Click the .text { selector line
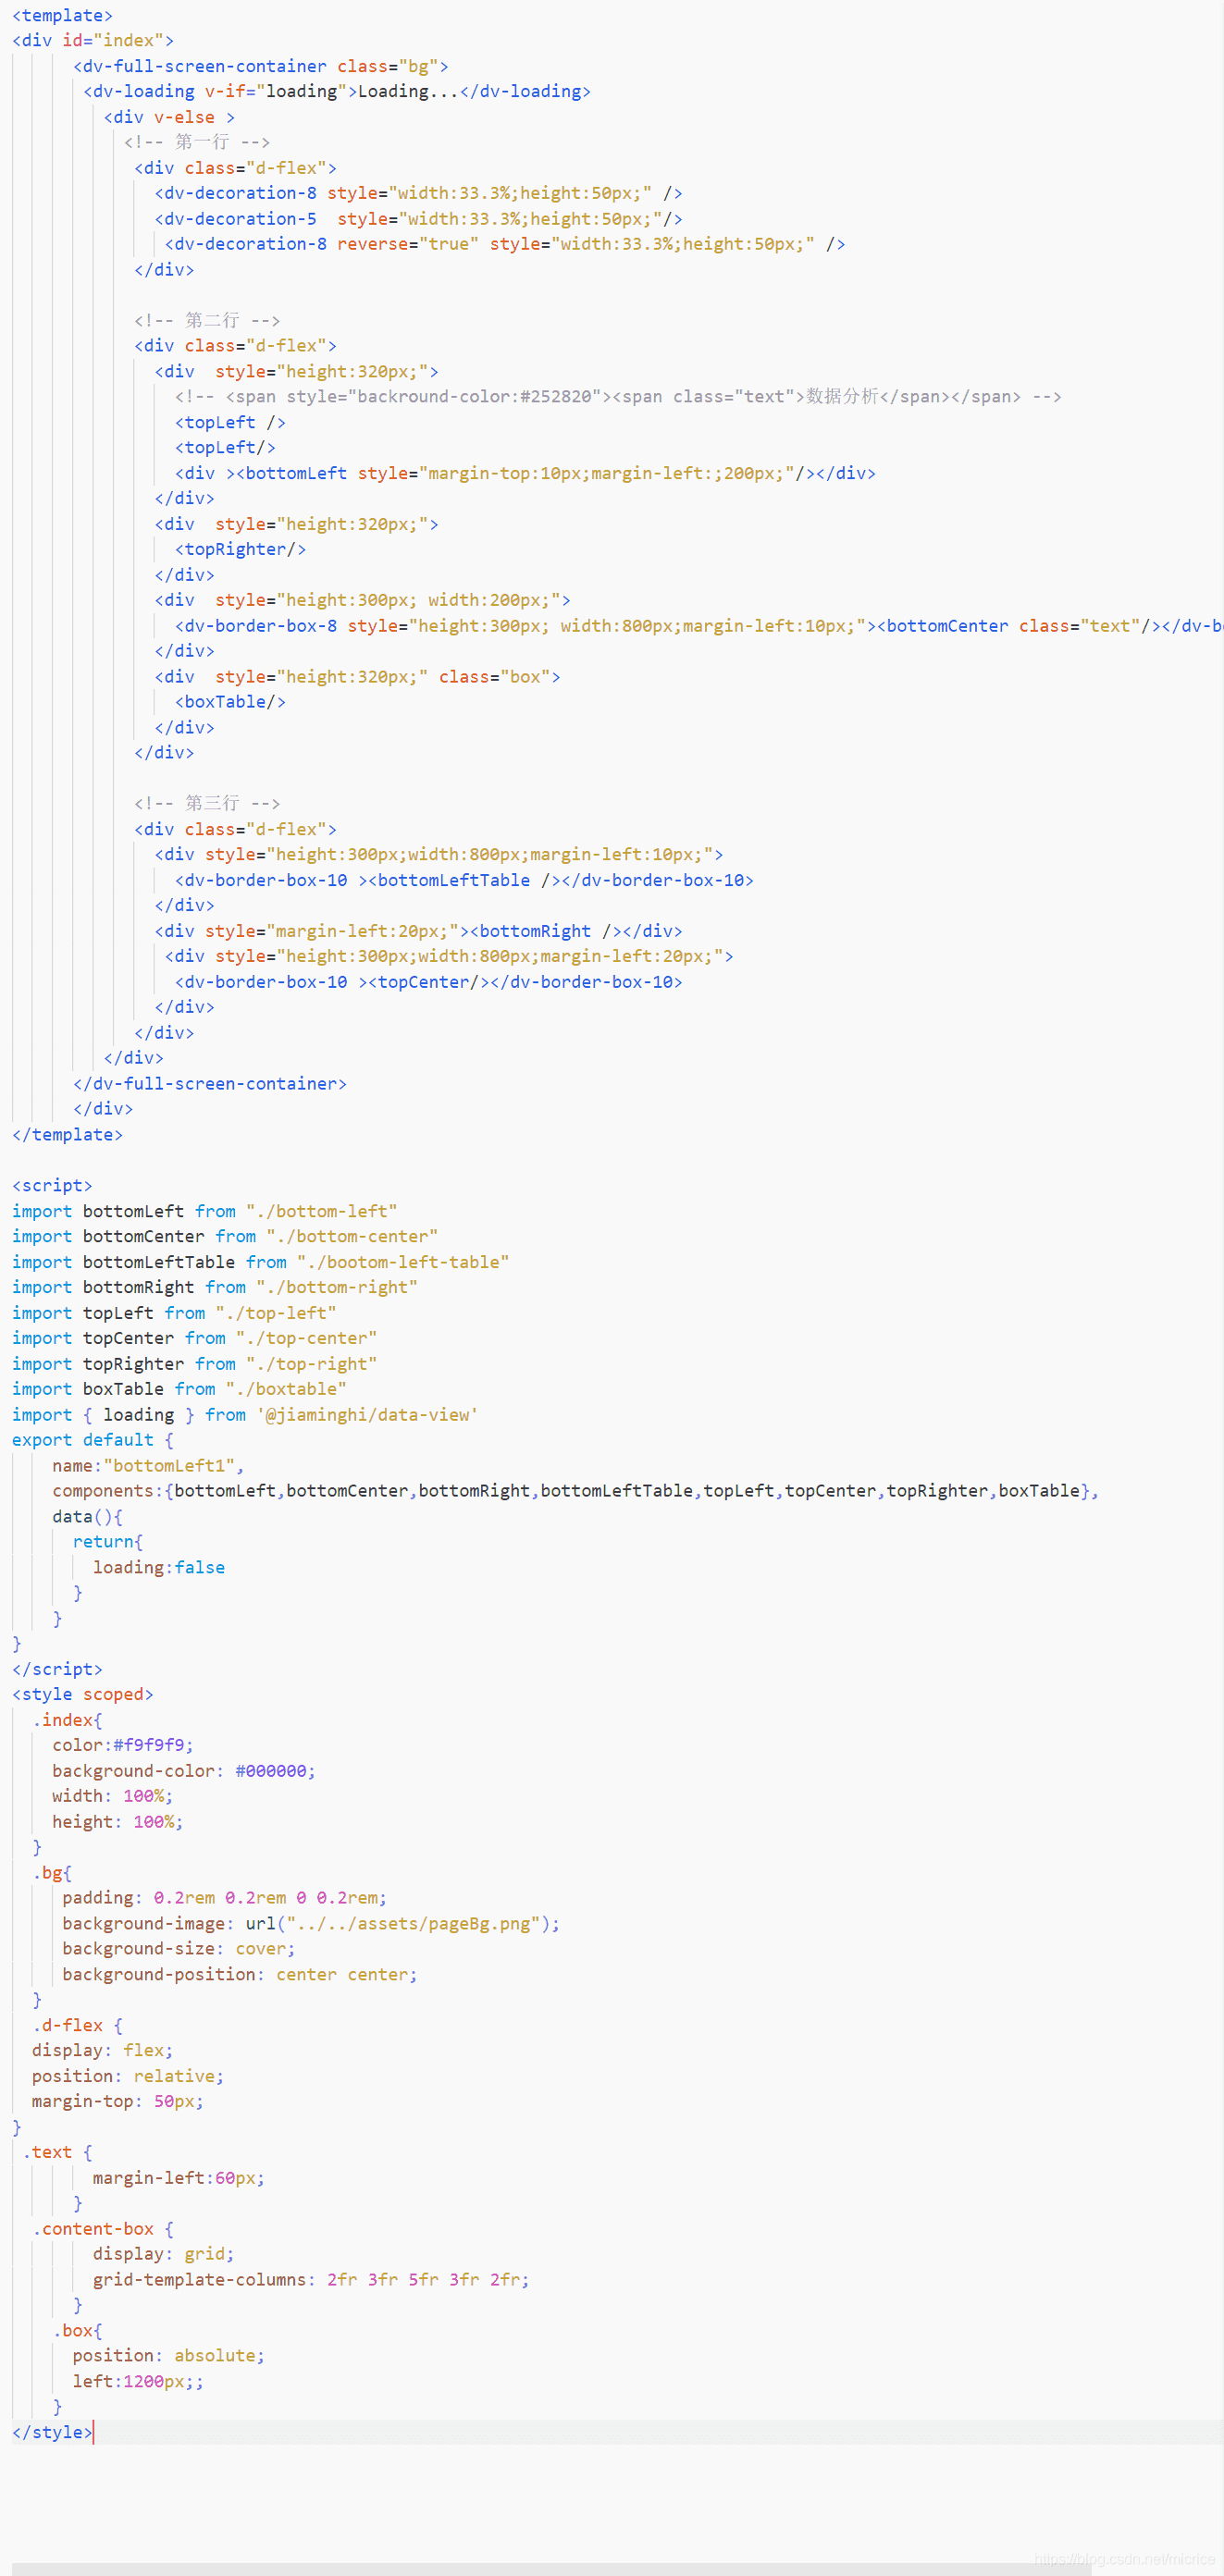This screenshot has height=2576, width=1224. point(57,2152)
